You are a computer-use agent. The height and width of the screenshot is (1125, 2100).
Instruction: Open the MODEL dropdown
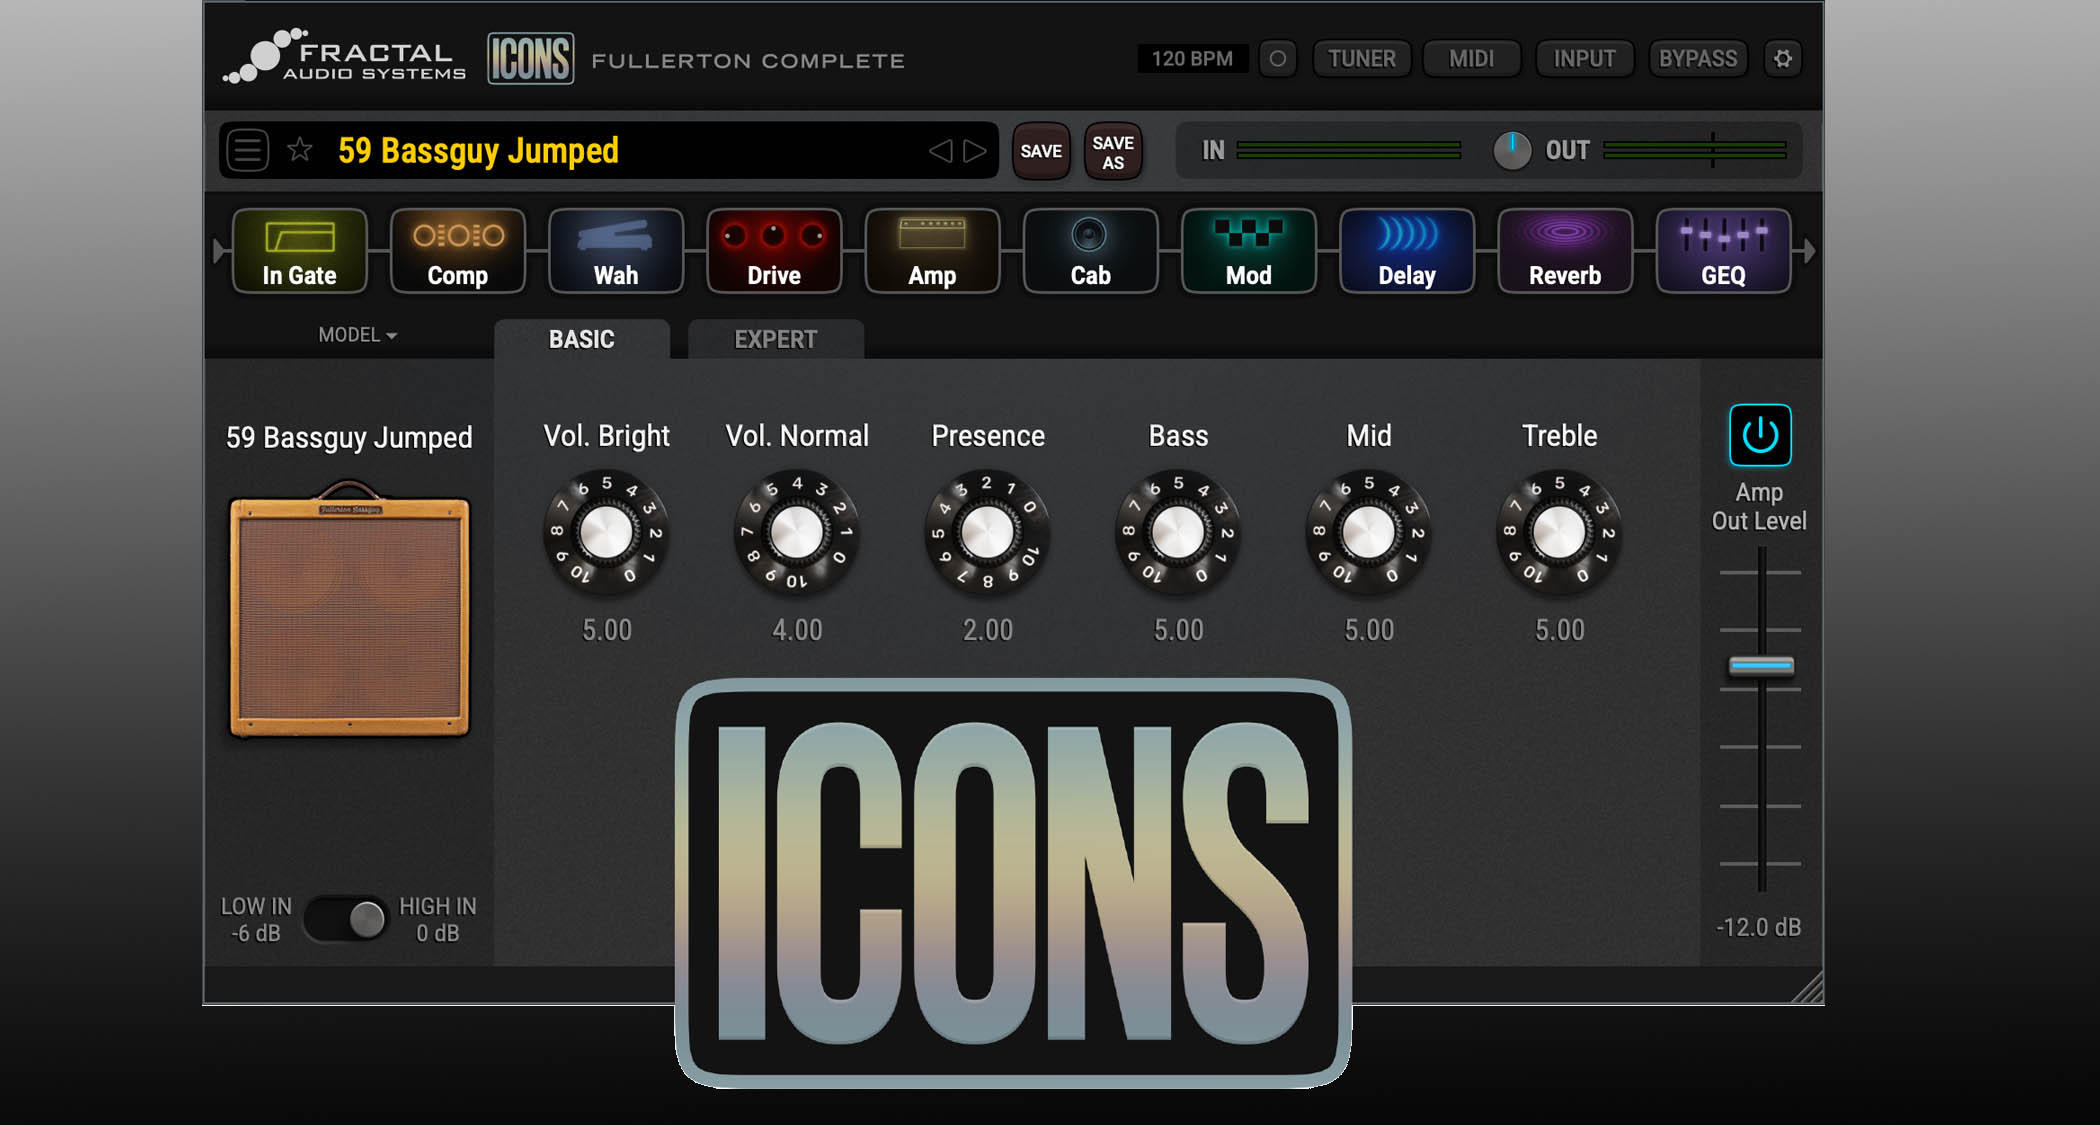click(x=355, y=335)
